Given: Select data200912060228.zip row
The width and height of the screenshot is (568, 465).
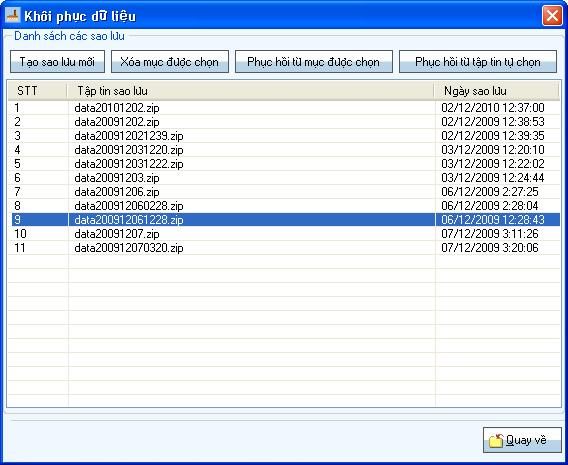Looking at the screenshot, I should [x=284, y=206].
